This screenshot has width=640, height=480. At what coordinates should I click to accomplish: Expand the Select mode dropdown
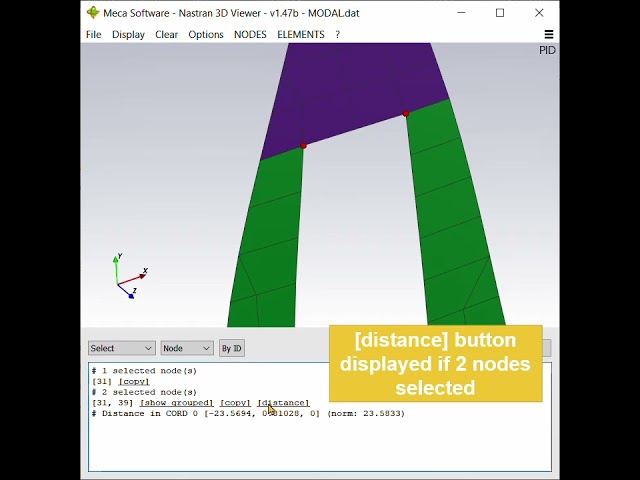[x=122, y=348]
